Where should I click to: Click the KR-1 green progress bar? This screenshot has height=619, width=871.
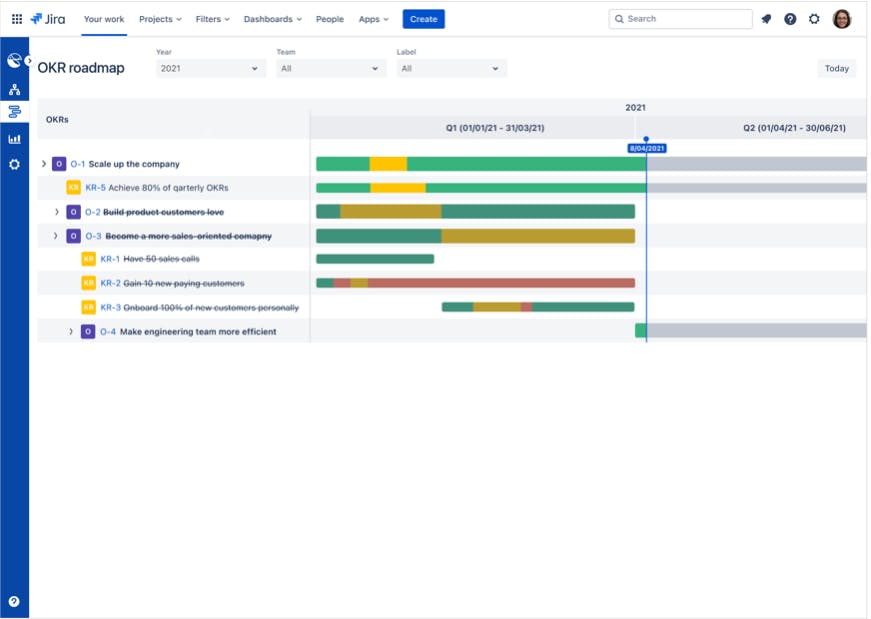[x=375, y=259]
